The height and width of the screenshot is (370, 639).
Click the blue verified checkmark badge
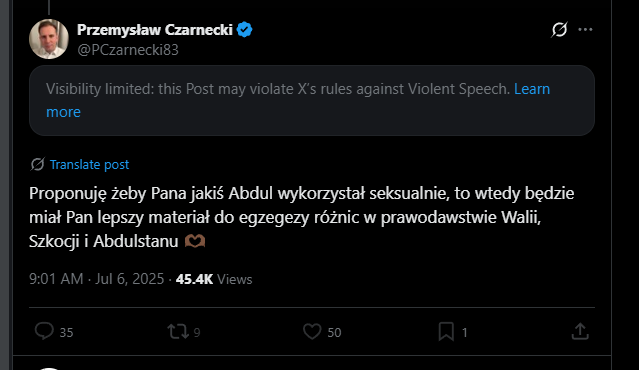click(x=245, y=30)
